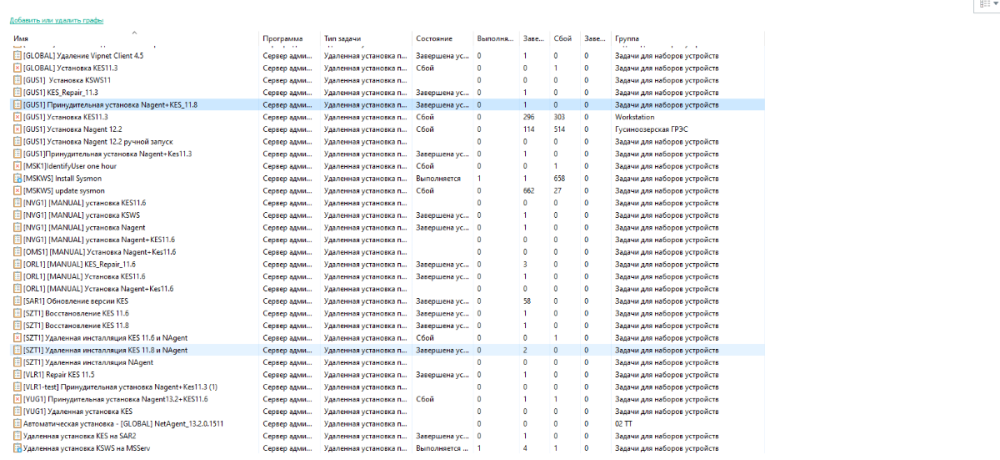
Task: Sort by the Состояние column header
Action: click(x=434, y=39)
